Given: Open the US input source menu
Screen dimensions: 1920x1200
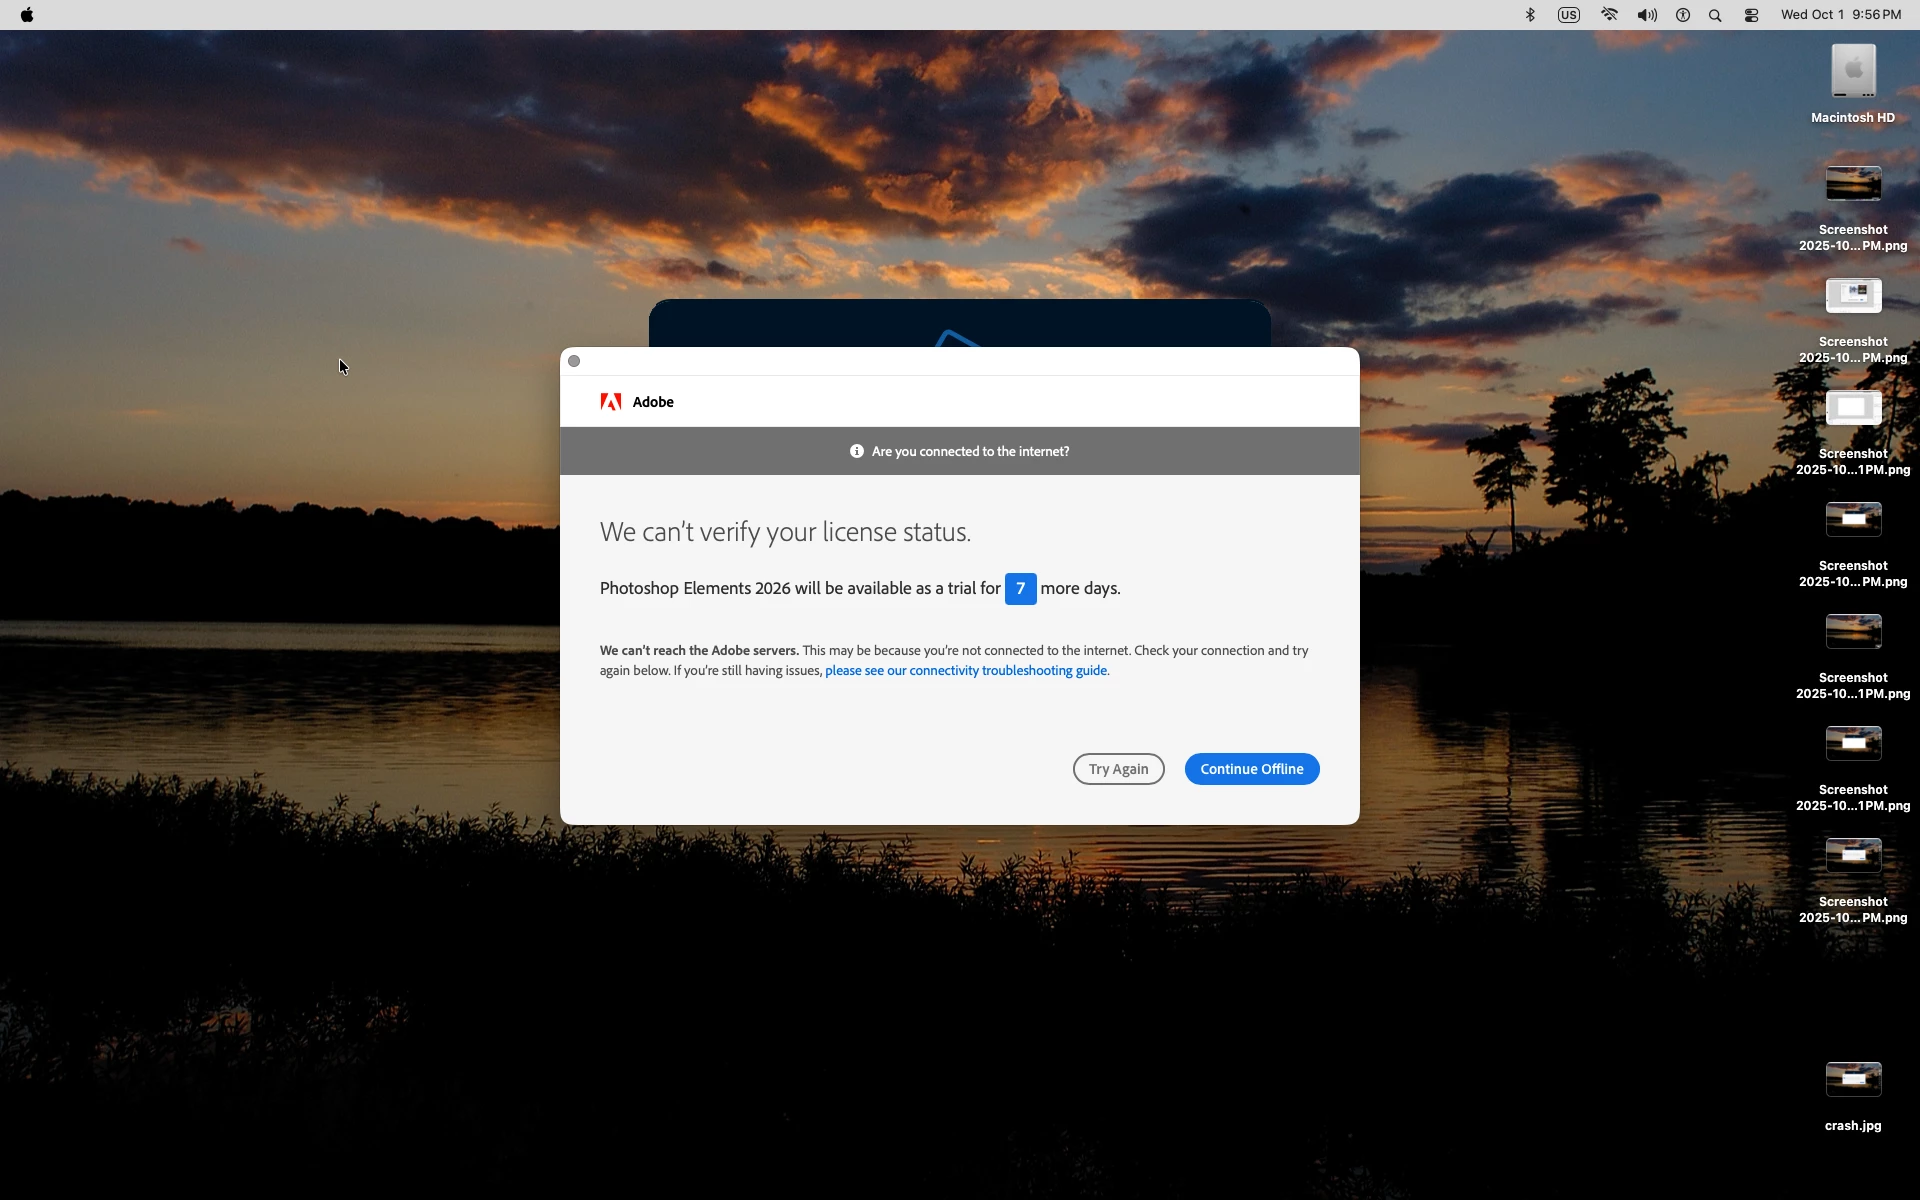Looking at the screenshot, I should [x=1569, y=15].
